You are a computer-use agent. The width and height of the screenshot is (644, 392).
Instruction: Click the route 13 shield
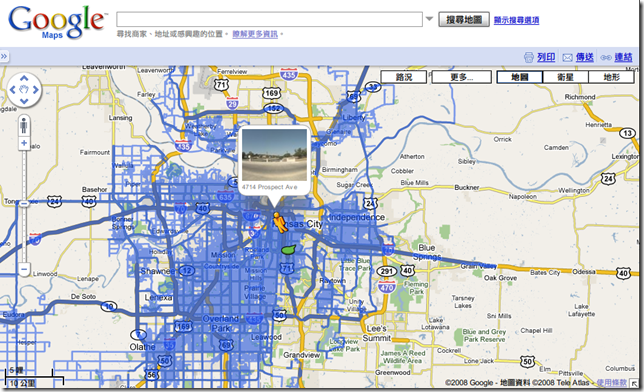coord(628,133)
